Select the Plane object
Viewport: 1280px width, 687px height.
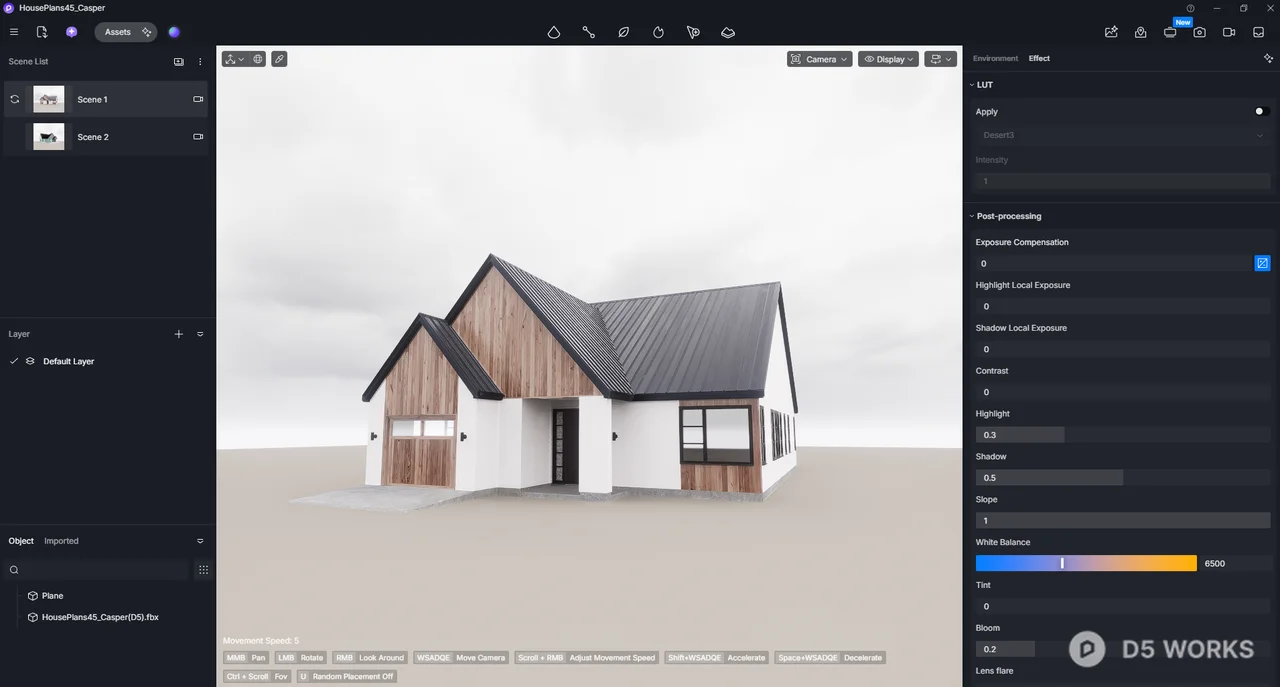[52, 596]
